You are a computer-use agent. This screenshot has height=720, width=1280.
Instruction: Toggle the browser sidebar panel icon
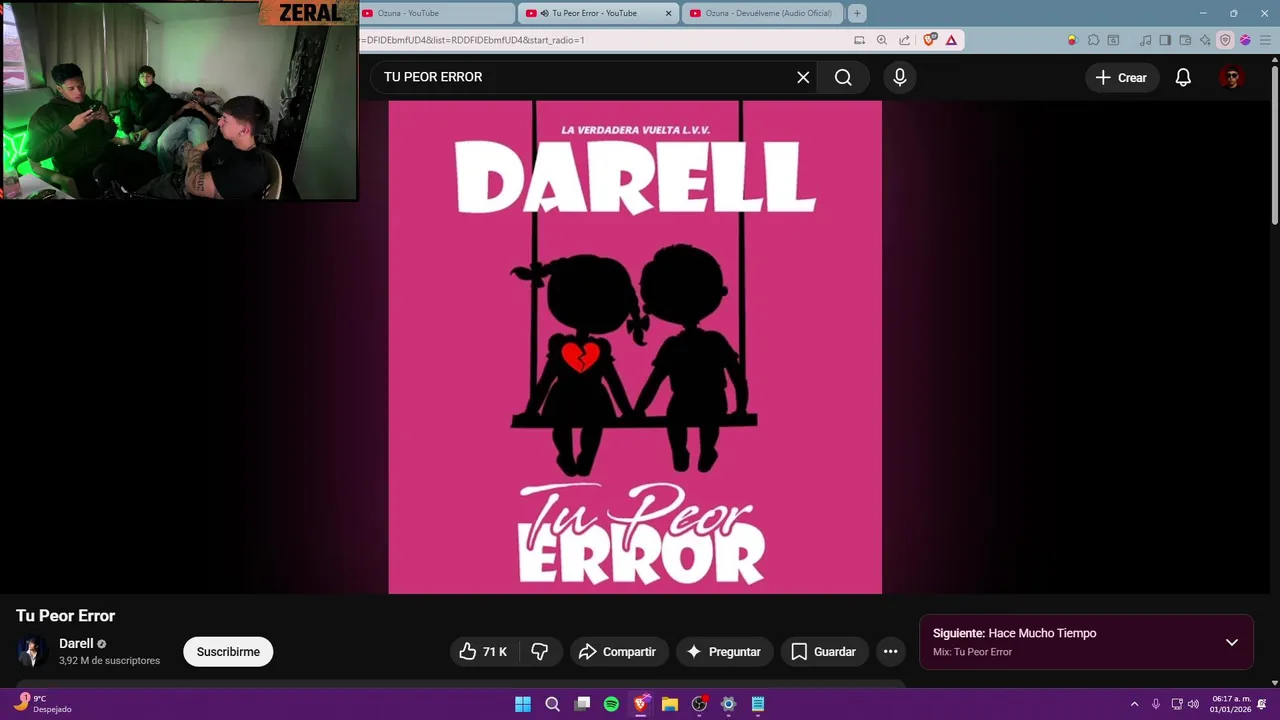(x=1165, y=40)
